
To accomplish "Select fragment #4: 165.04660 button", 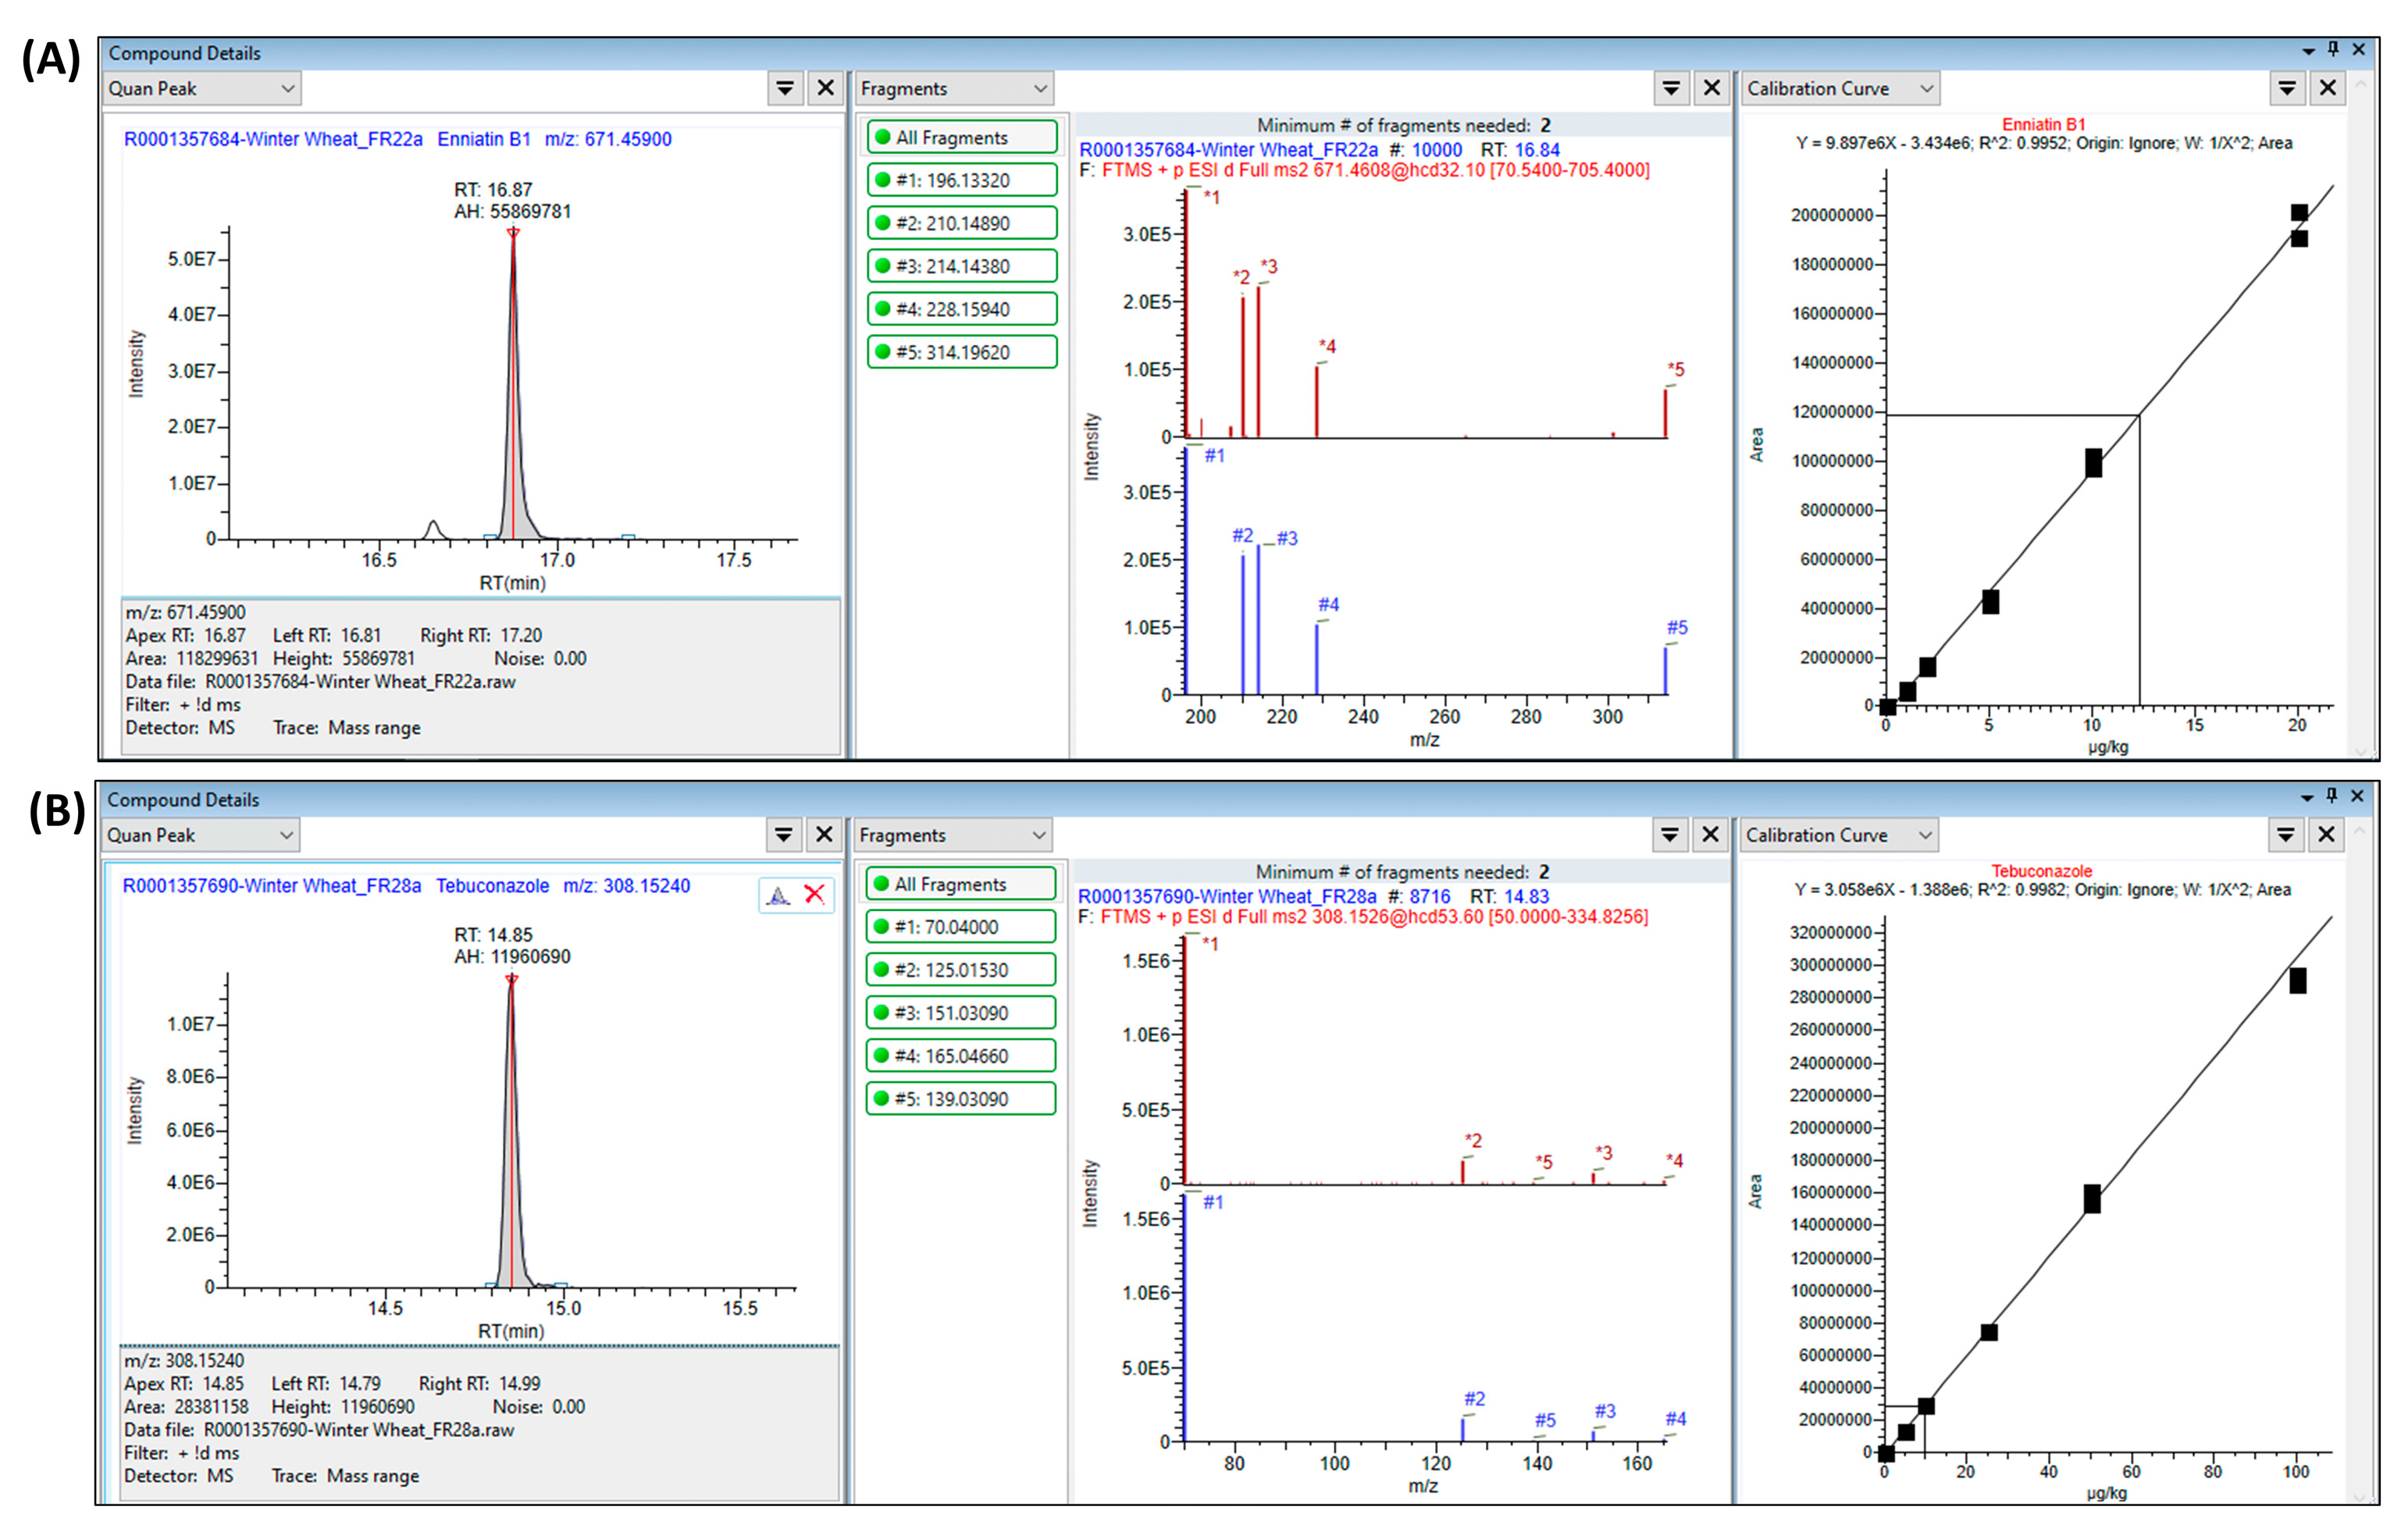I will pyautogui.click(x=960, y=1055).
